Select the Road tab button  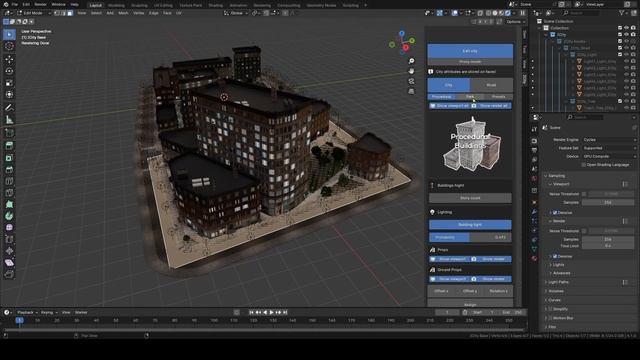(491, 85)
